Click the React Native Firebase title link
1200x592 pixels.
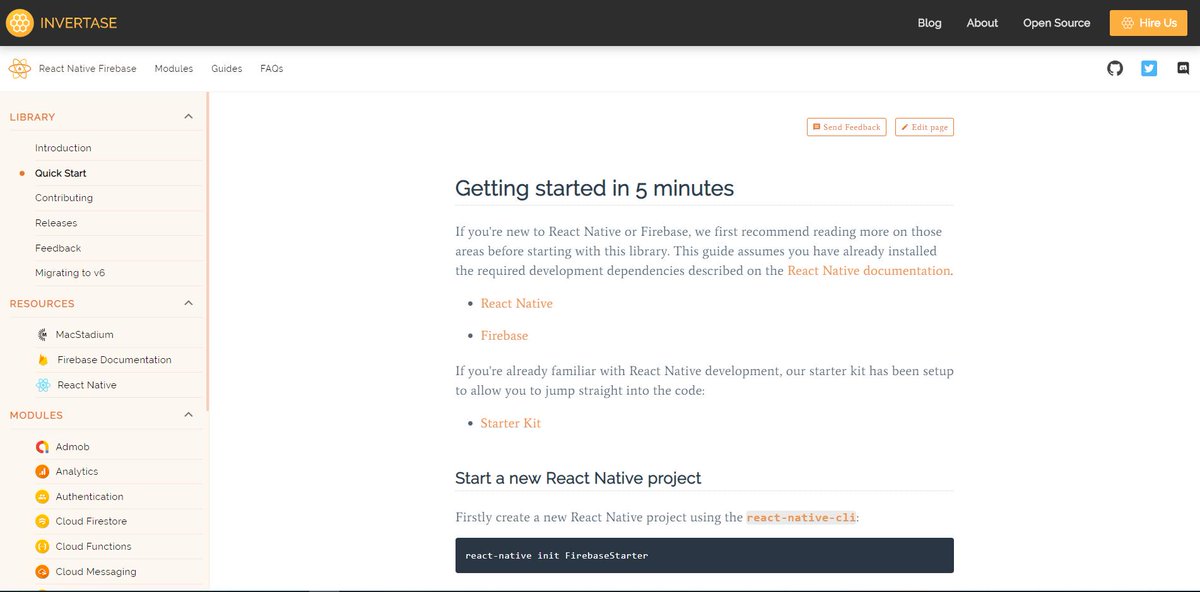(x=87, y=69)
